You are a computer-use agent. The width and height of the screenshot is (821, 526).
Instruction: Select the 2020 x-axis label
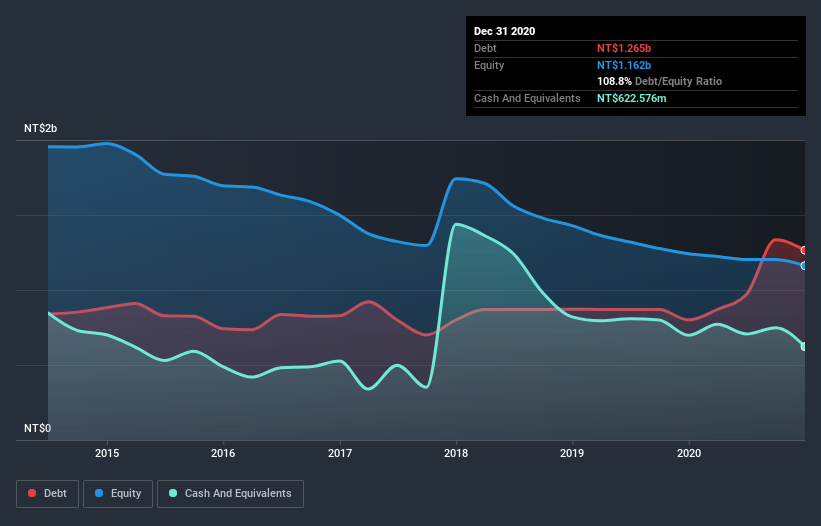coord(689,453)
